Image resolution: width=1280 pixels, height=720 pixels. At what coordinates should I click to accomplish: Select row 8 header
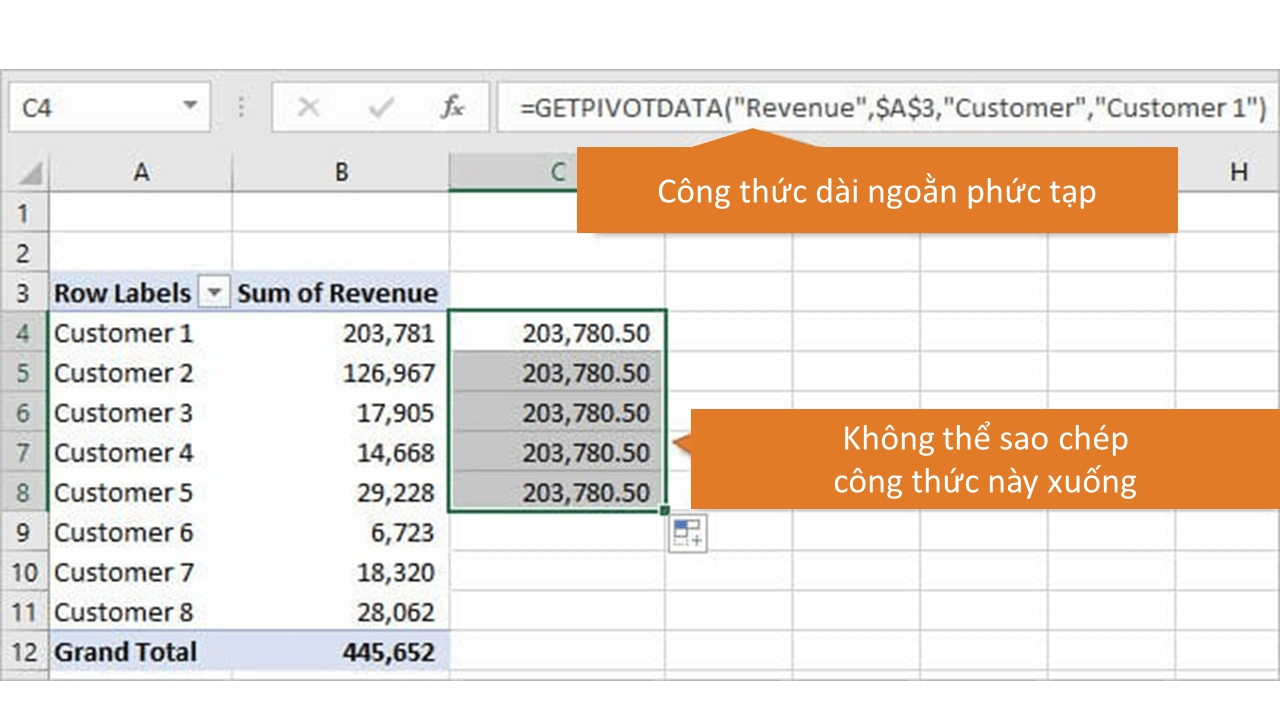coord(24,493)
